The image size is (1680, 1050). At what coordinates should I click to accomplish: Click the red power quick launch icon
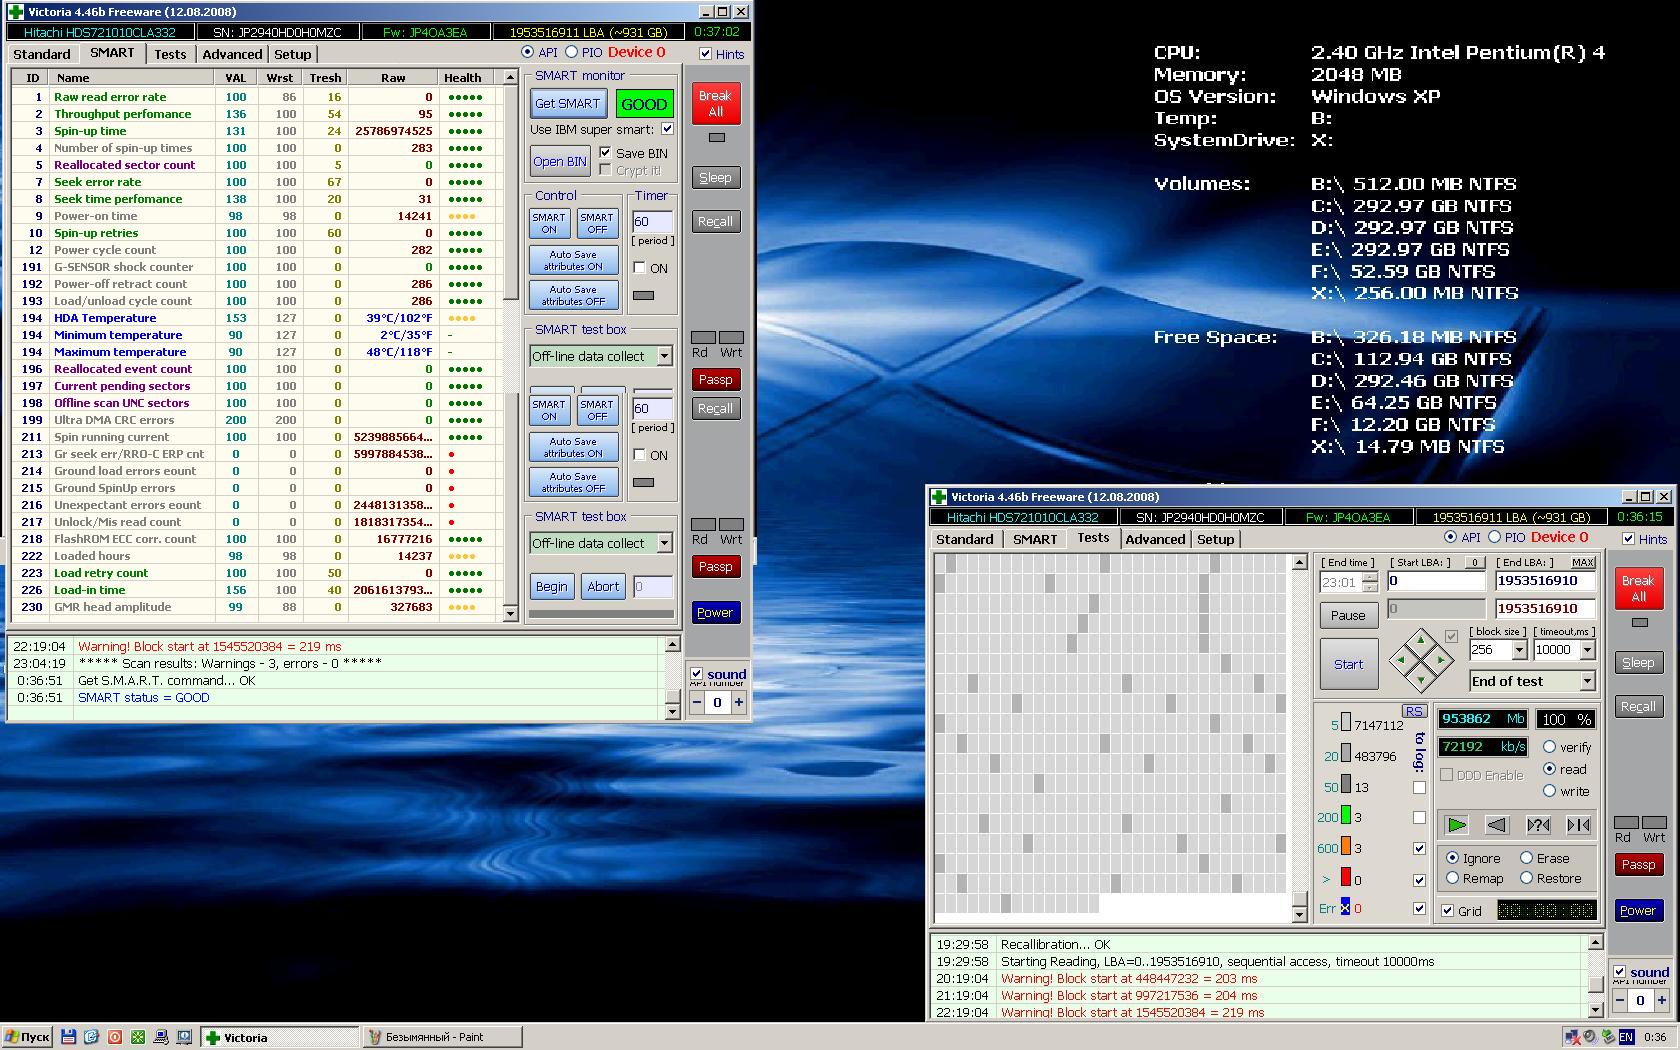(114, 1037)
